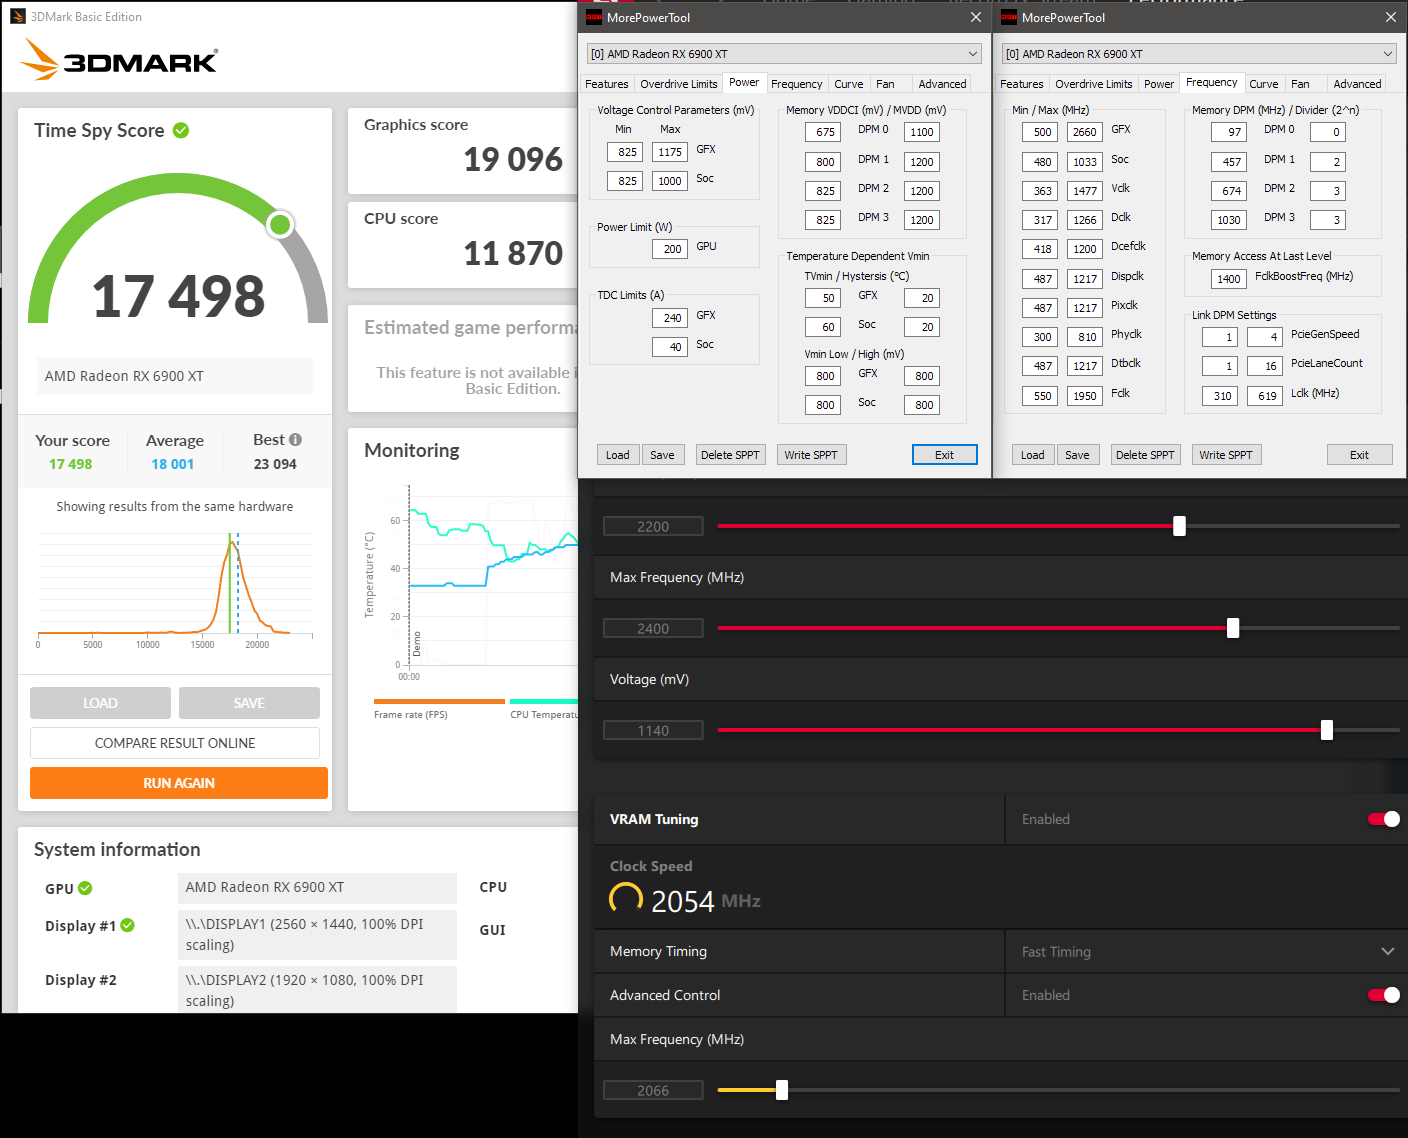This screenshot has height=1138, width=1408.
Task: Click Exit button in left MorePowerTool
Action: [x=945, y=455]
